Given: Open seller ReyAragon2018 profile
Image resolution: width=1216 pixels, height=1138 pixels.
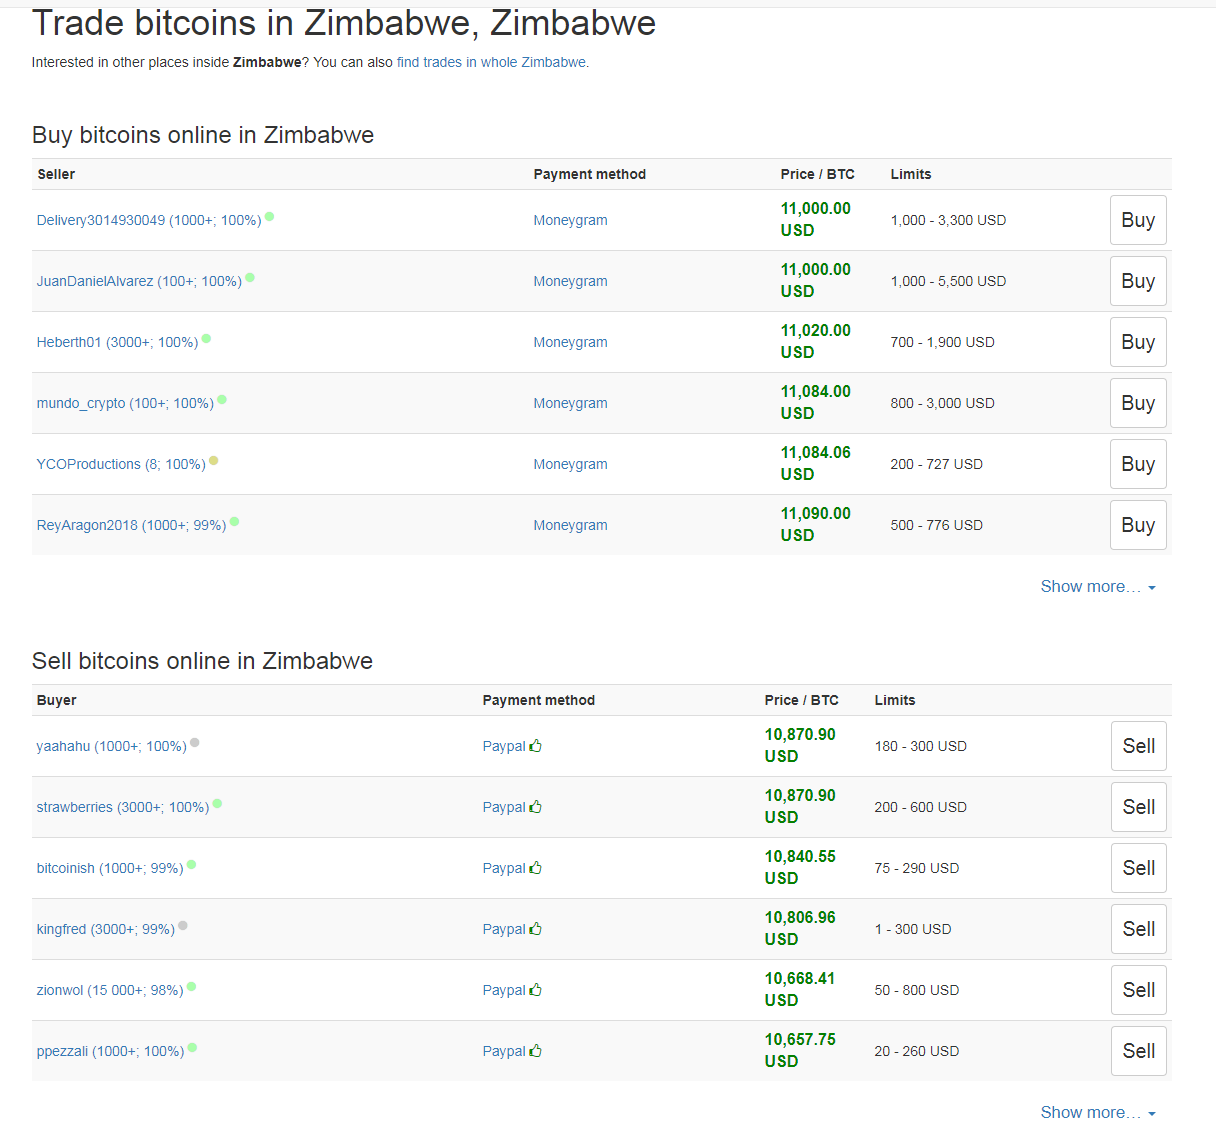Looking at the screenshot, I should tap(131, 525).
